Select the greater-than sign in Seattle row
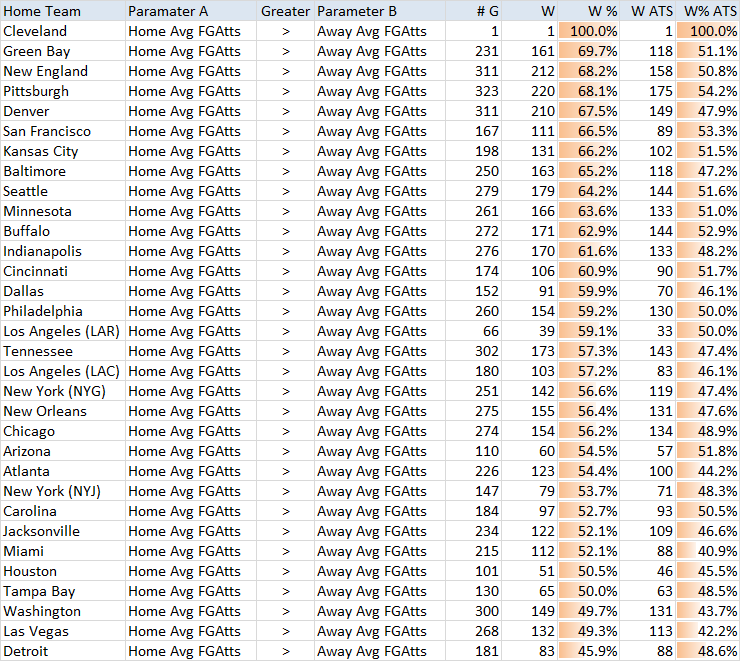Image resolution: width=740 pixels, height=661 pixels. 285,191
